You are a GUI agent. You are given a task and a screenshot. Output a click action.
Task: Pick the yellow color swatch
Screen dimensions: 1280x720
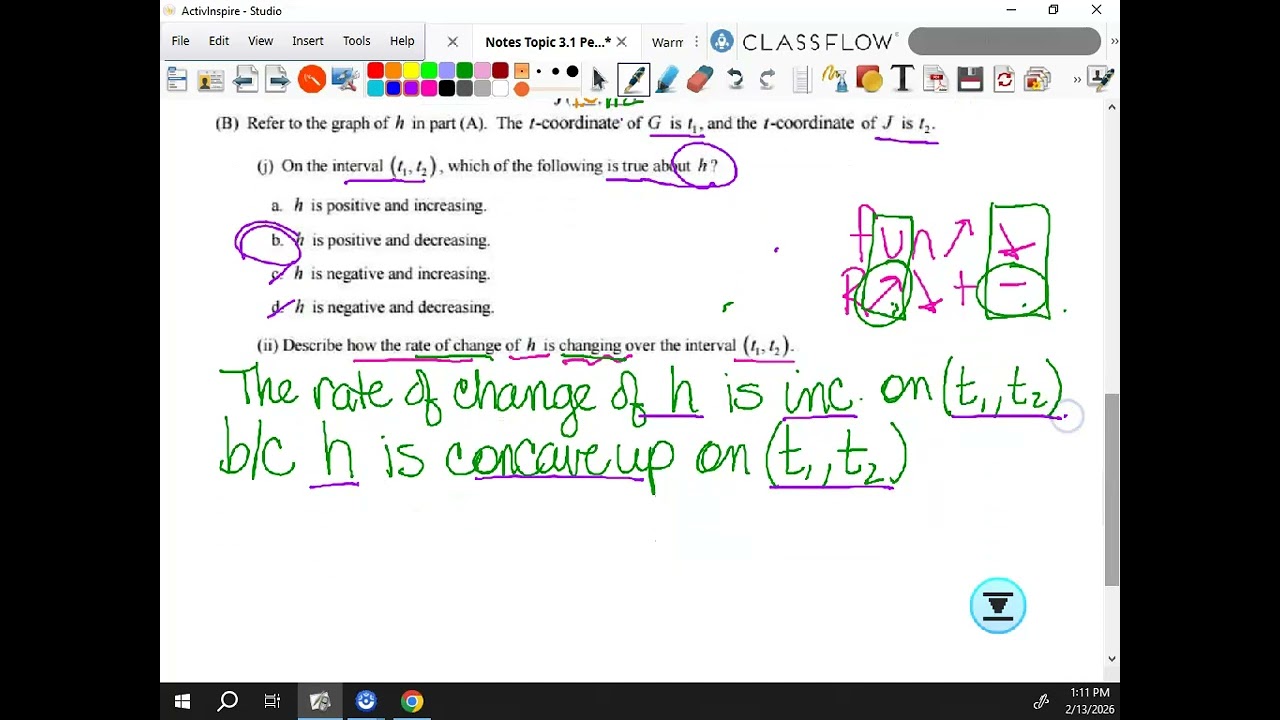(411, 71)
